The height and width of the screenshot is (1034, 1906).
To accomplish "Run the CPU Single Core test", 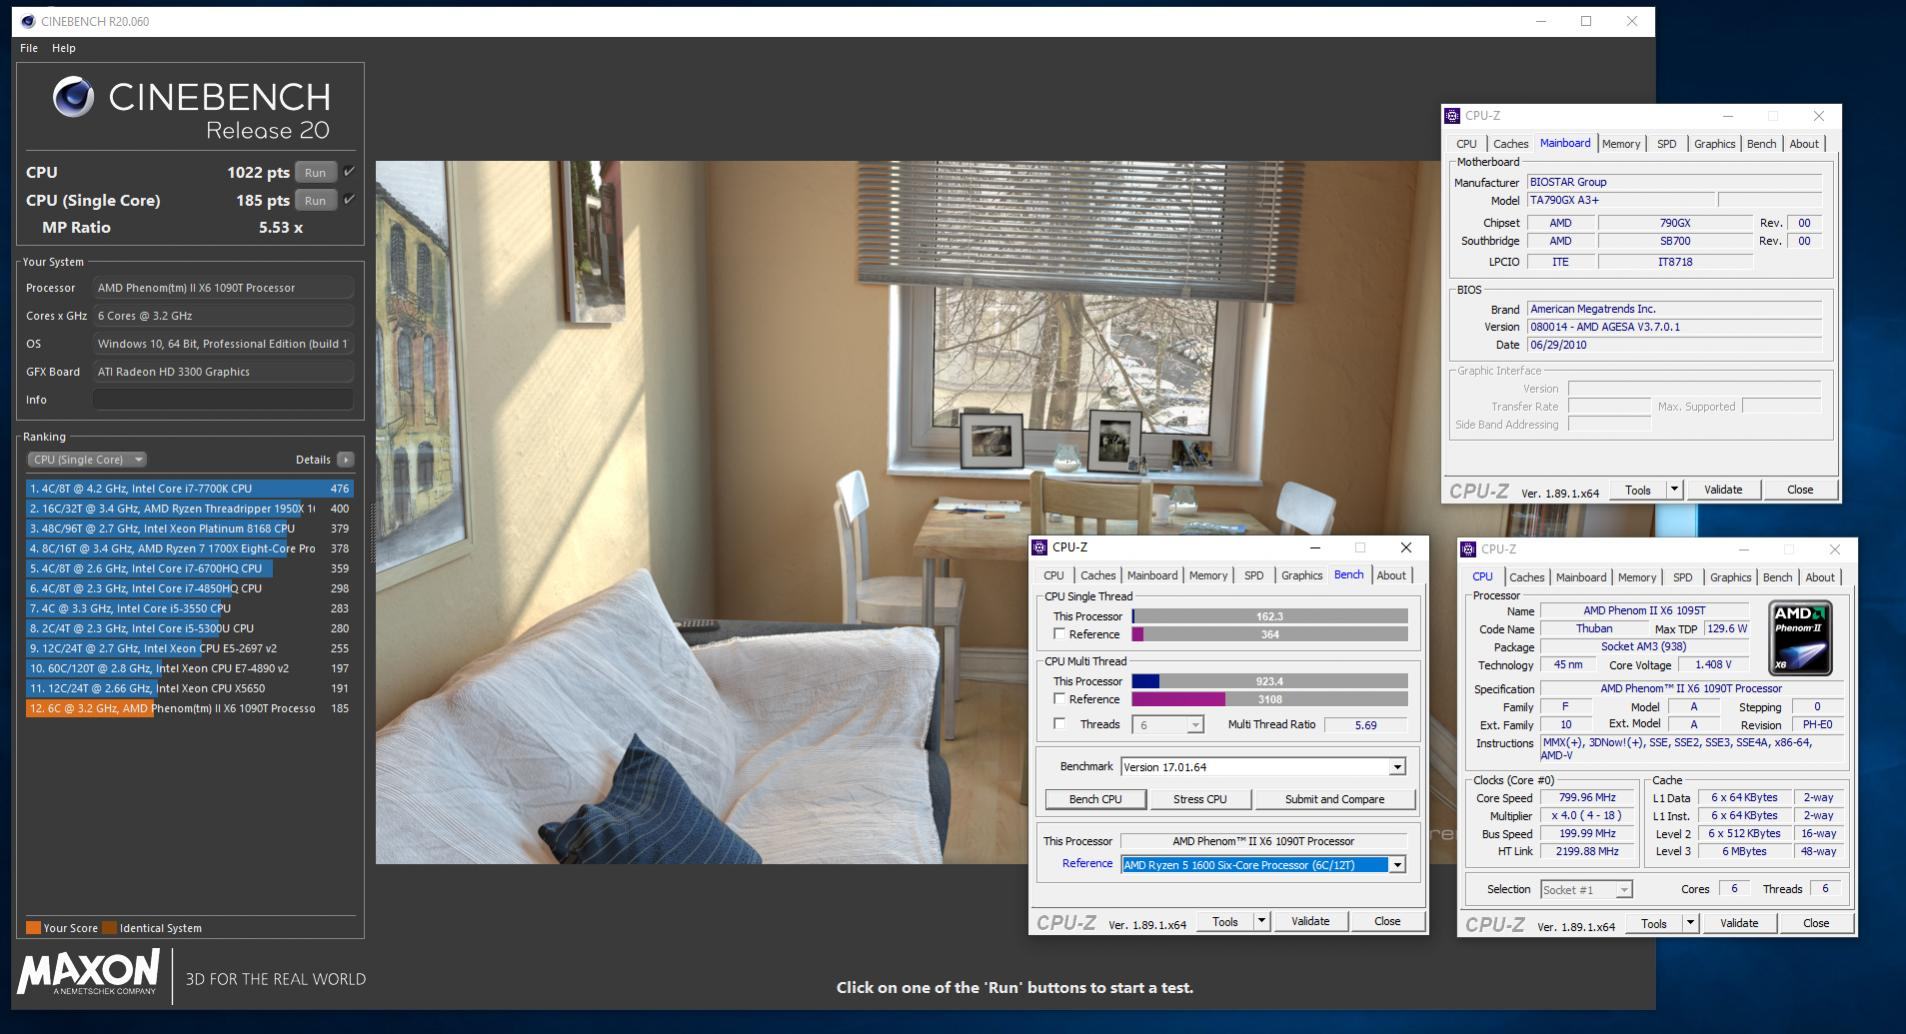I will click(315, 200).
